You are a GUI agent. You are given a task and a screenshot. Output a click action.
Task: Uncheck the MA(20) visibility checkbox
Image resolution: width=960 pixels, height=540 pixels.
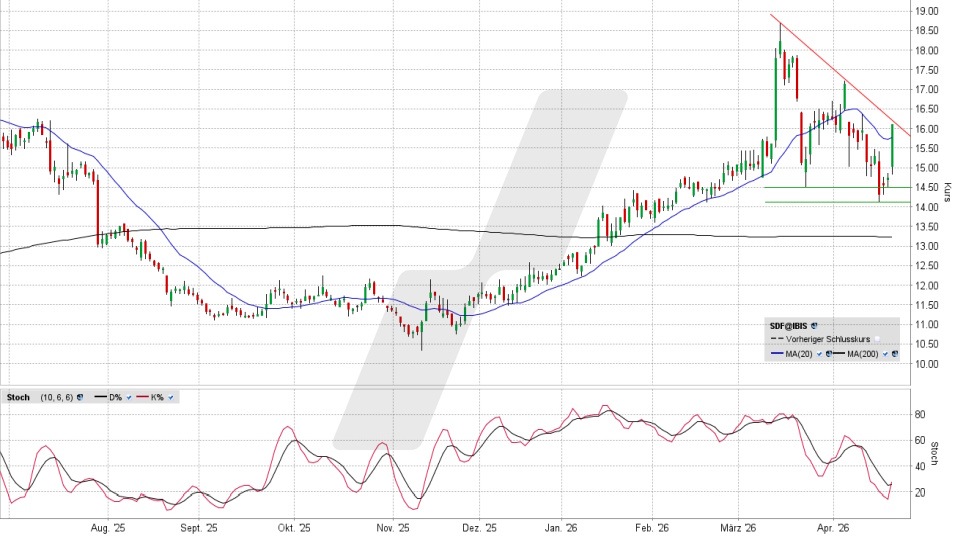tap(819, 354)
